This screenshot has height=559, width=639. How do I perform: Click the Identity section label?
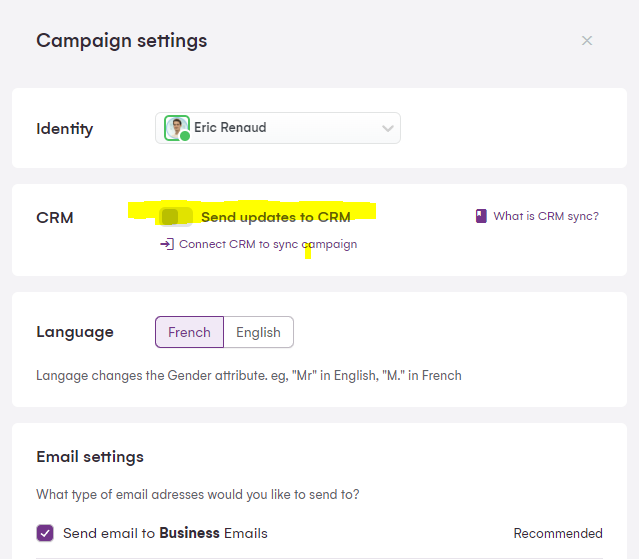[x=65, y=129]
